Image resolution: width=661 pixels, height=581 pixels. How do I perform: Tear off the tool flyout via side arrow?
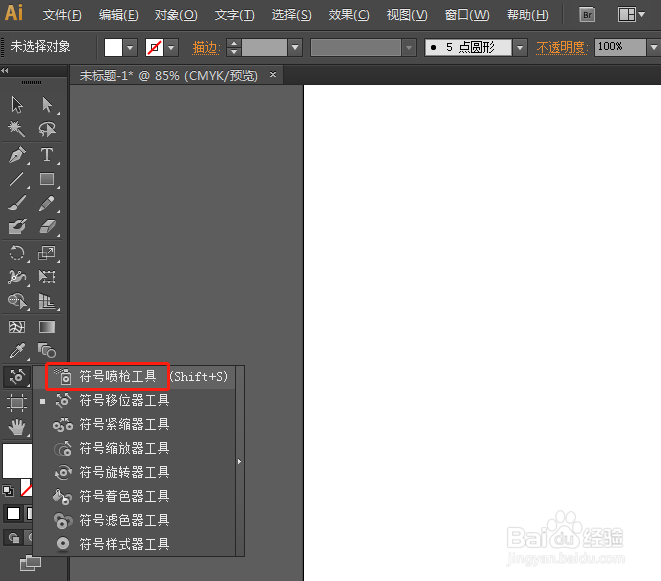pos(239,461)
